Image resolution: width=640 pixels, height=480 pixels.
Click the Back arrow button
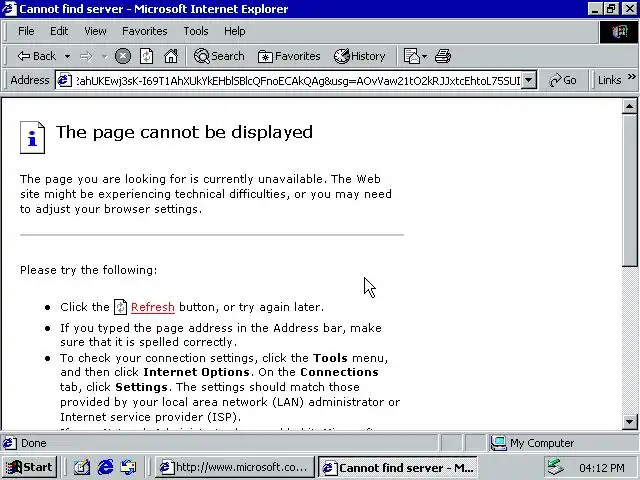click(36, 56)
